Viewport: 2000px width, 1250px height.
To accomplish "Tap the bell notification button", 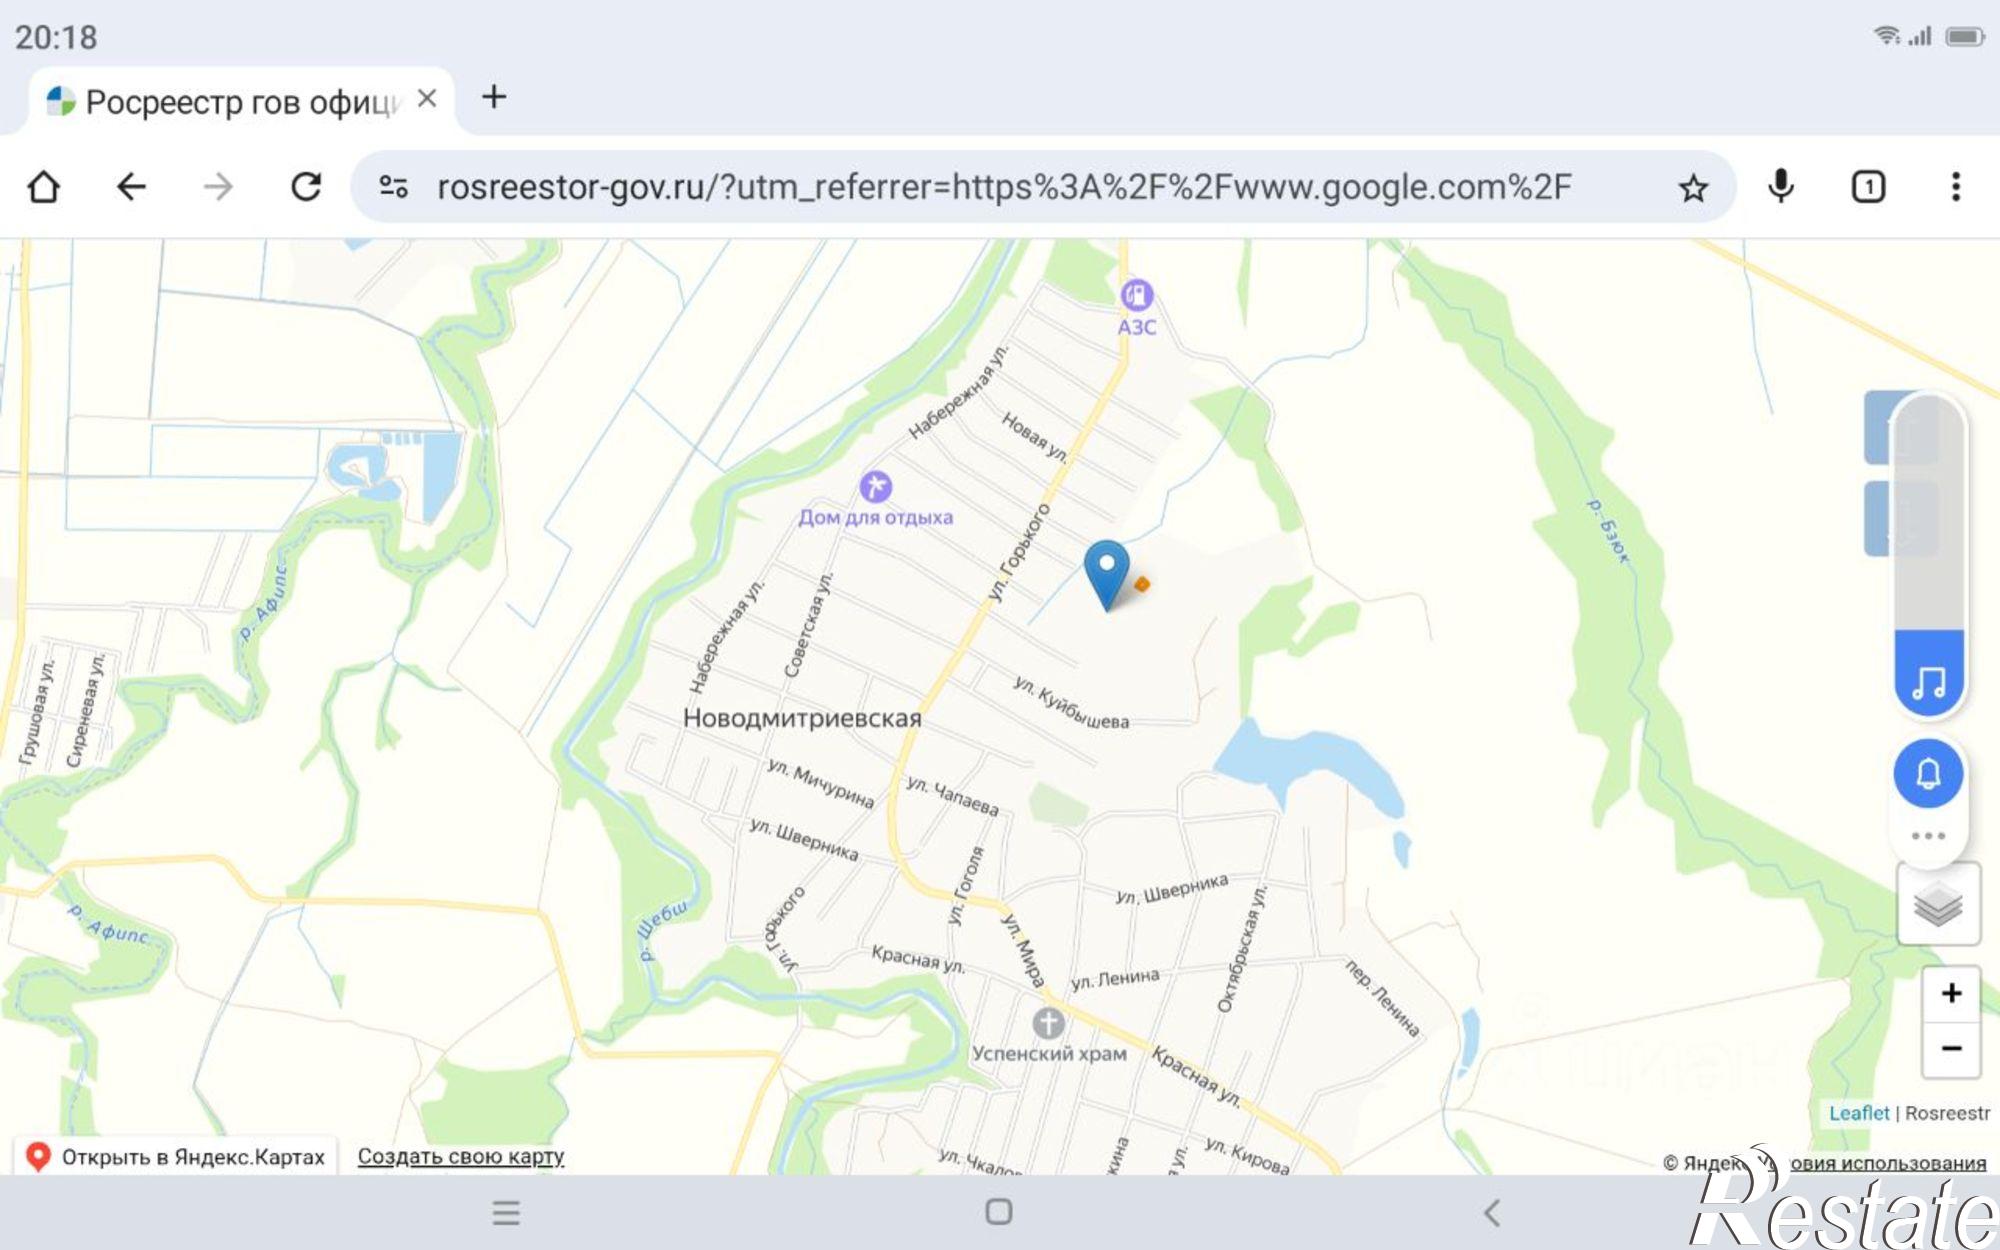I will point(1928,773).
